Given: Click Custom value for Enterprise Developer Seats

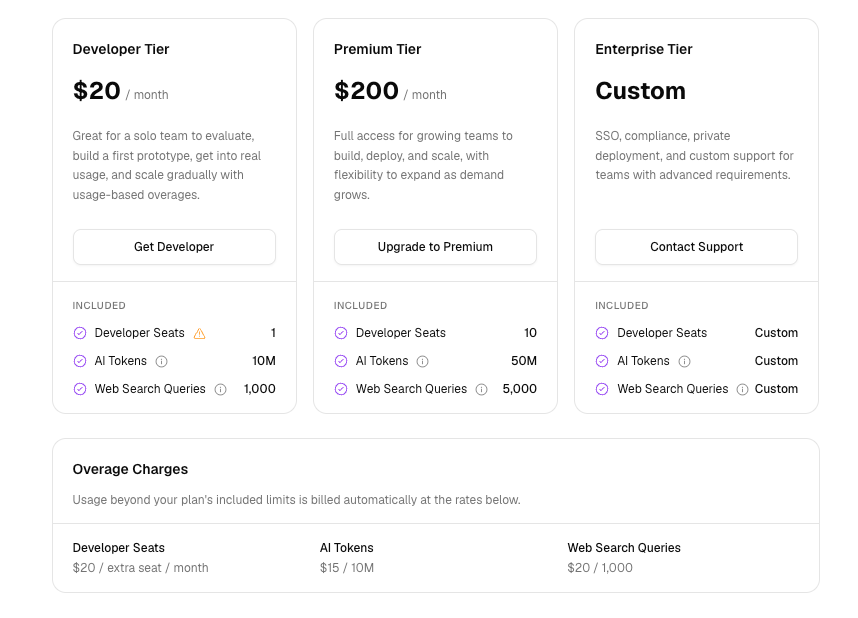Looking at the screenshot, I should click(x=776, y=333).
